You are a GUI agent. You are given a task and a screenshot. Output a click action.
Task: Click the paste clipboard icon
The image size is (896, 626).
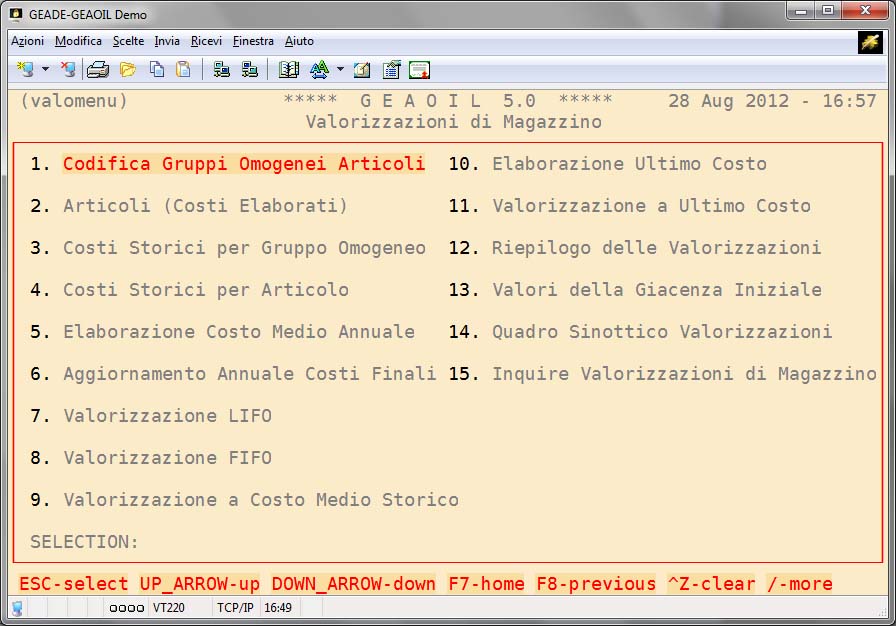tap(183, 70)
